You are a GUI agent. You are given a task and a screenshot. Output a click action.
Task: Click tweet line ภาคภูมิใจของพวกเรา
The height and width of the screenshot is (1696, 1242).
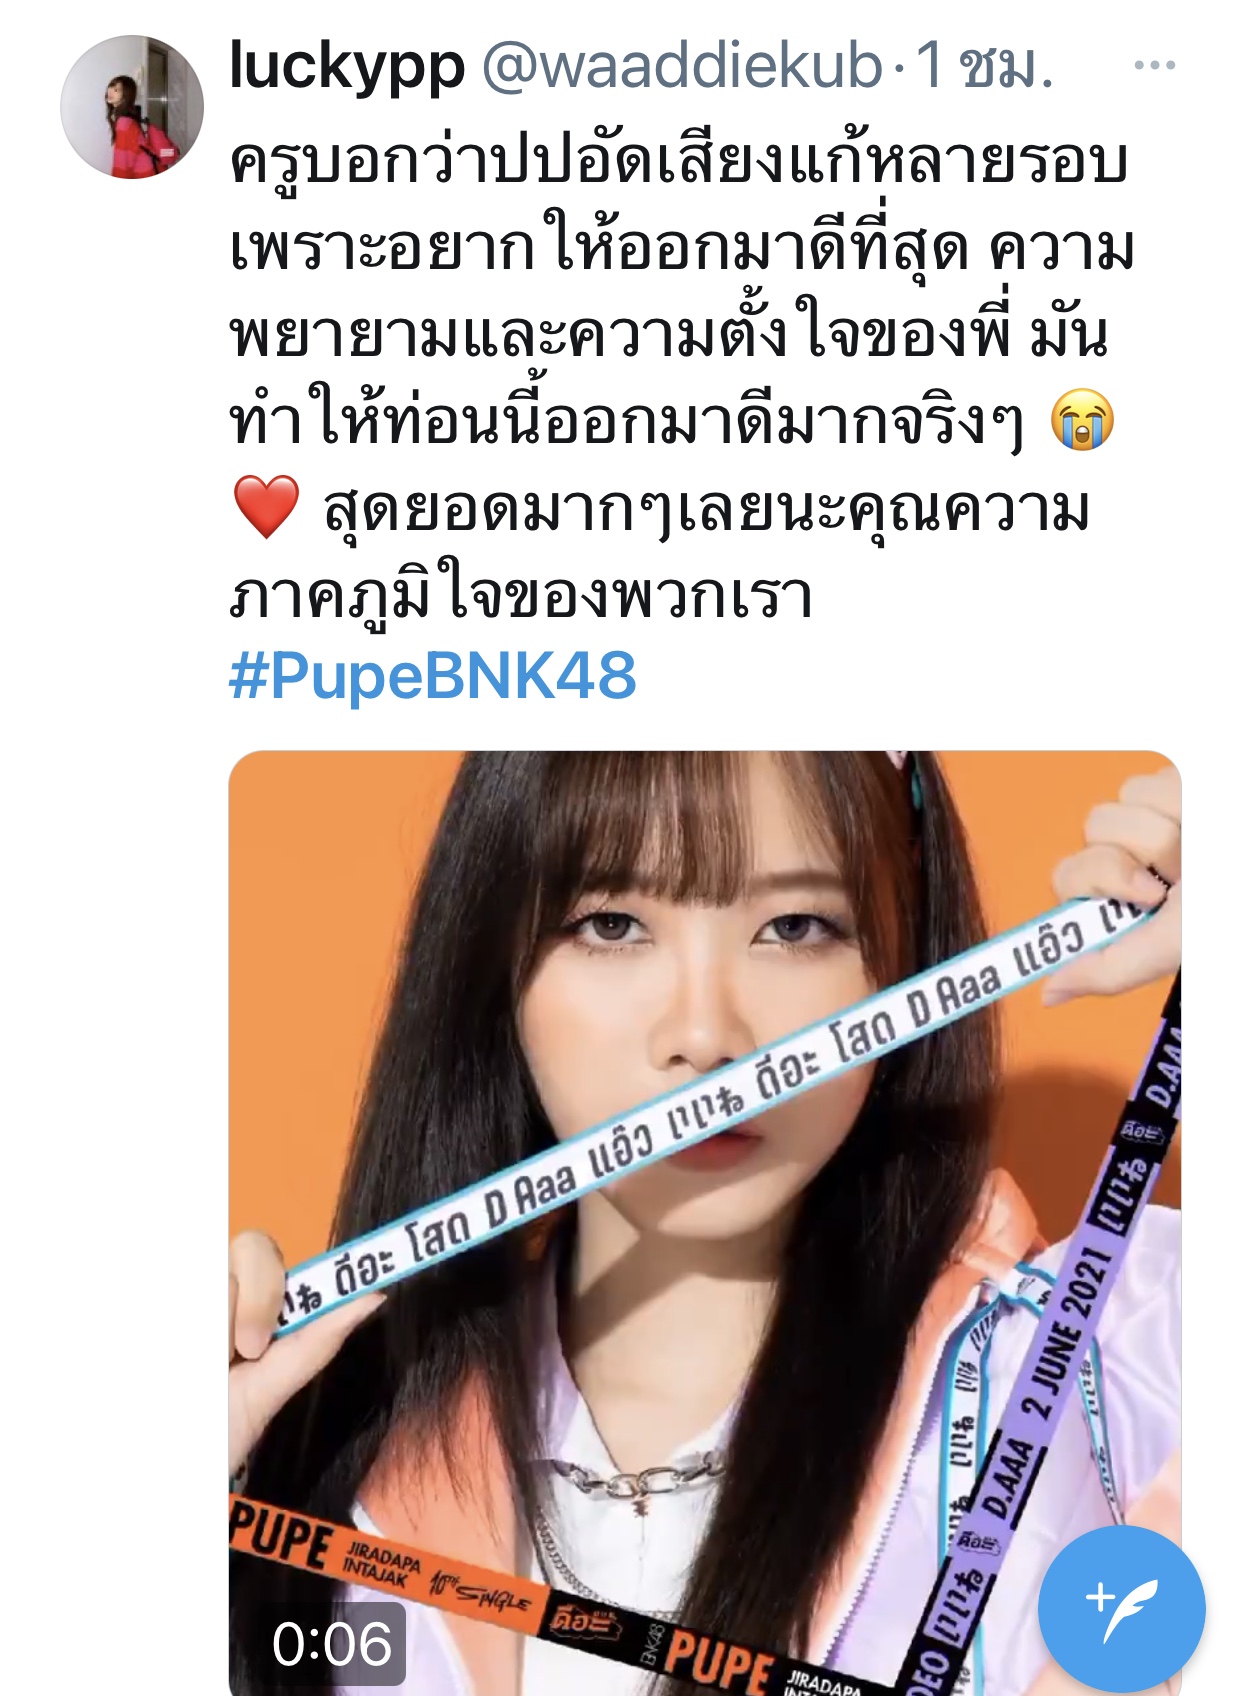pos(520,596)
